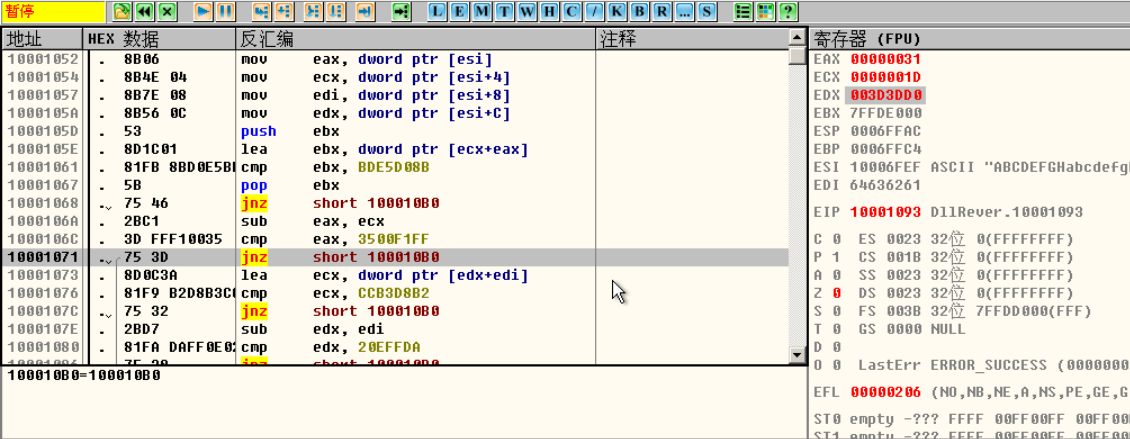Open appearance color grid icon

pos(765,11)
